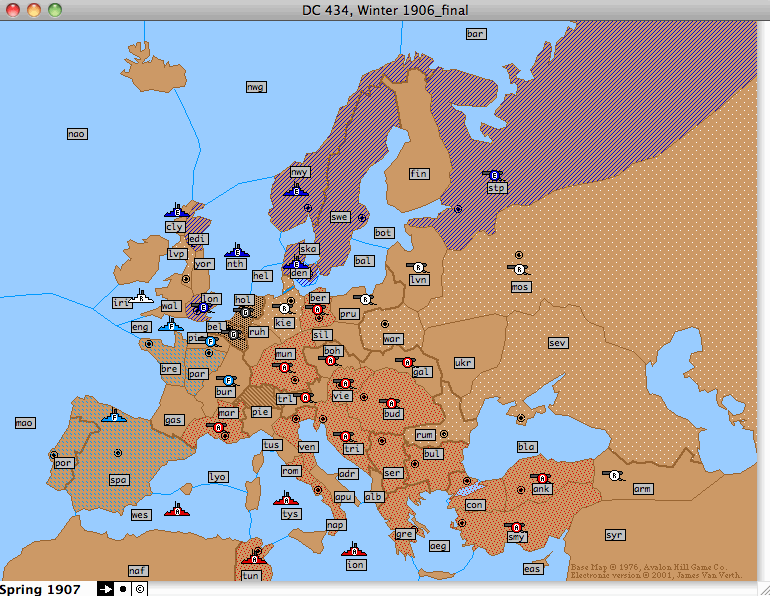Click the 'bla' sea label
The height and width of the screenshot is (596, 770).
coord(527,447)
